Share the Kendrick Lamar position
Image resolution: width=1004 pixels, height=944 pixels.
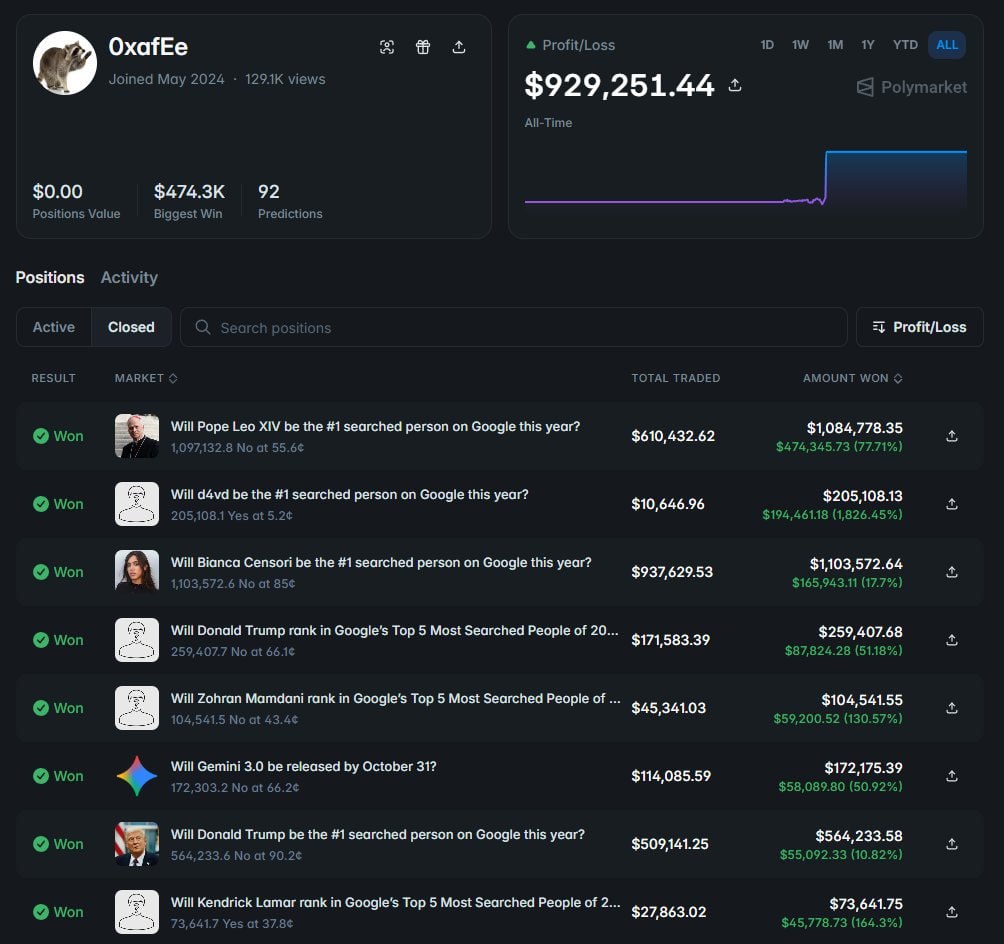(x=952, y=911)
